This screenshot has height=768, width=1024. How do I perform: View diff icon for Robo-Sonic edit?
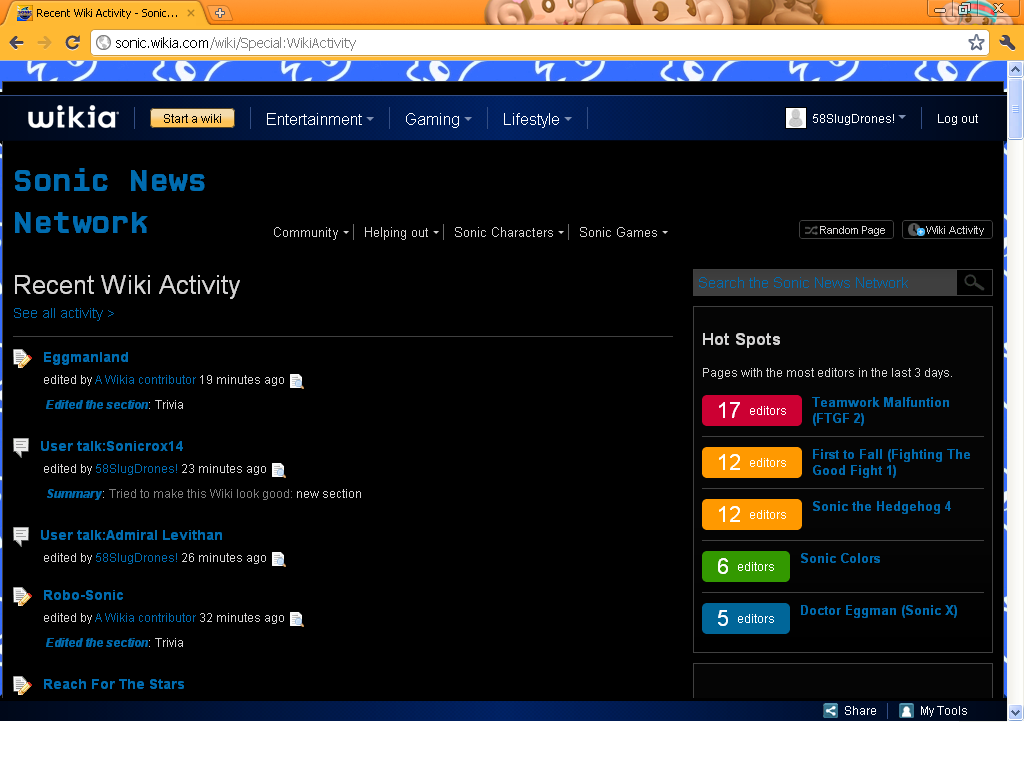point(297,619)
